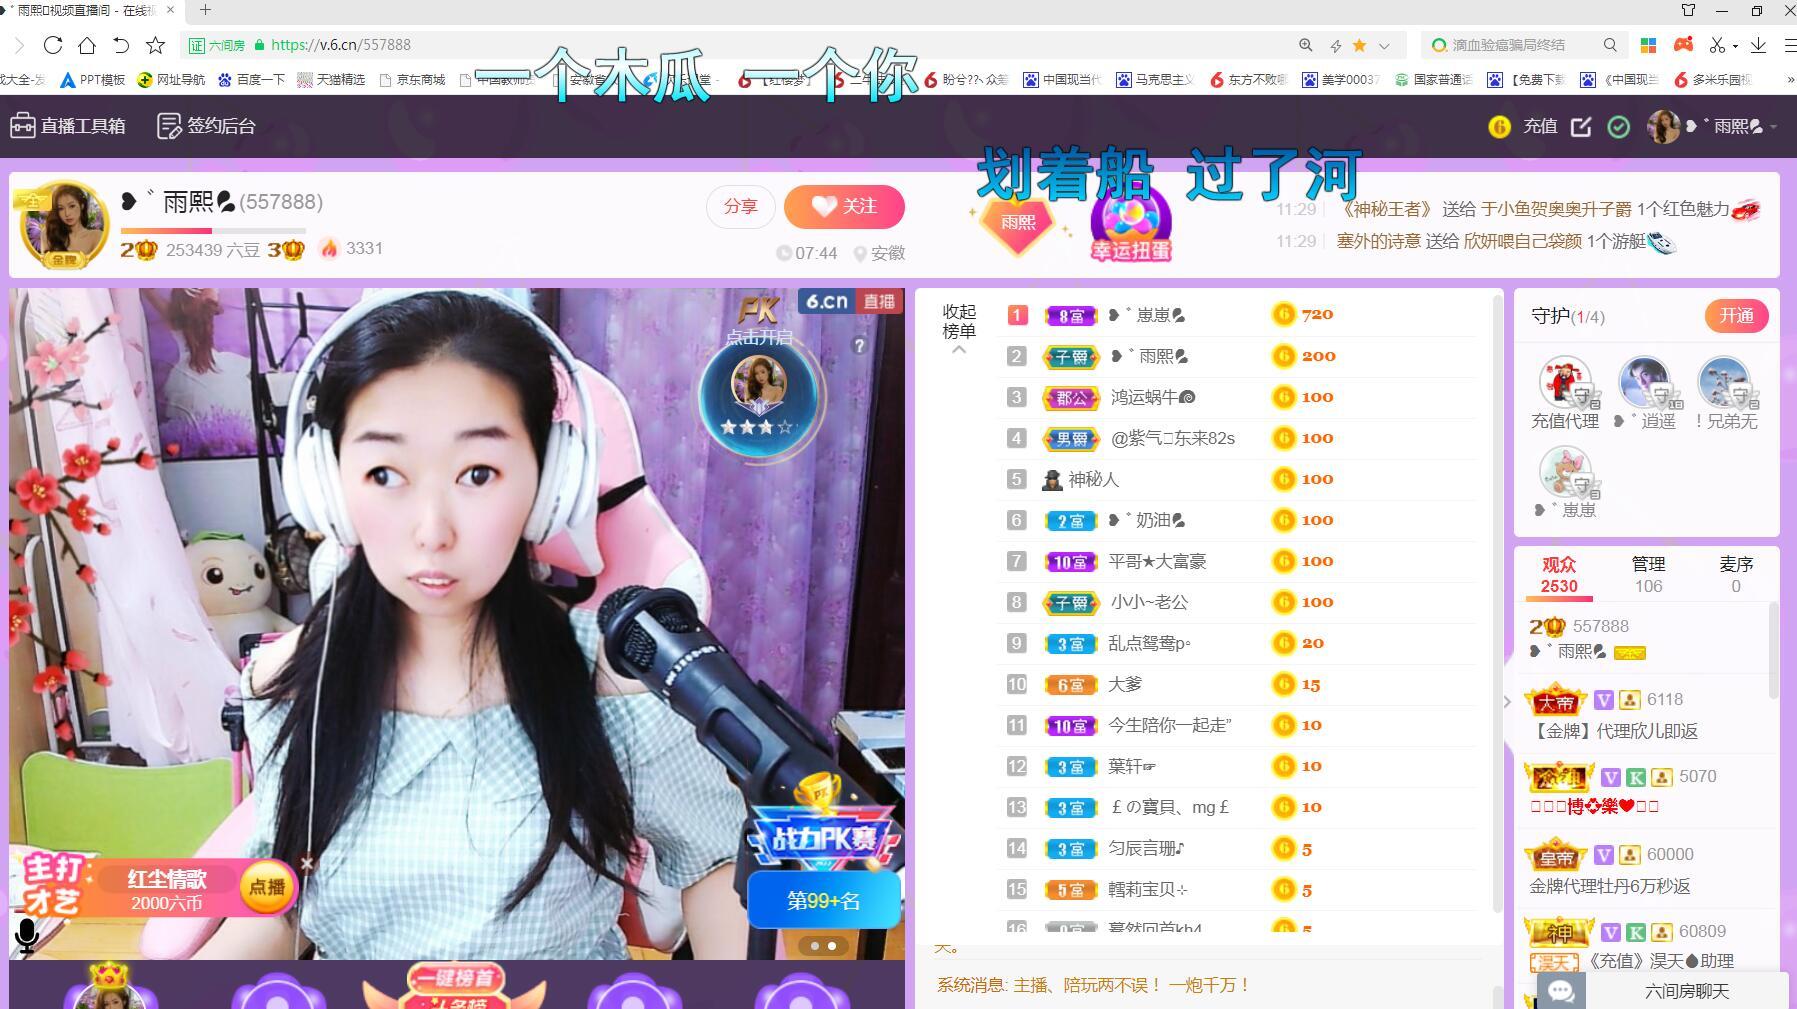Collapse the audience side panel arrow
Image resolution: width=1797 pixels, height=1009 pixels.
(1507, 702)
